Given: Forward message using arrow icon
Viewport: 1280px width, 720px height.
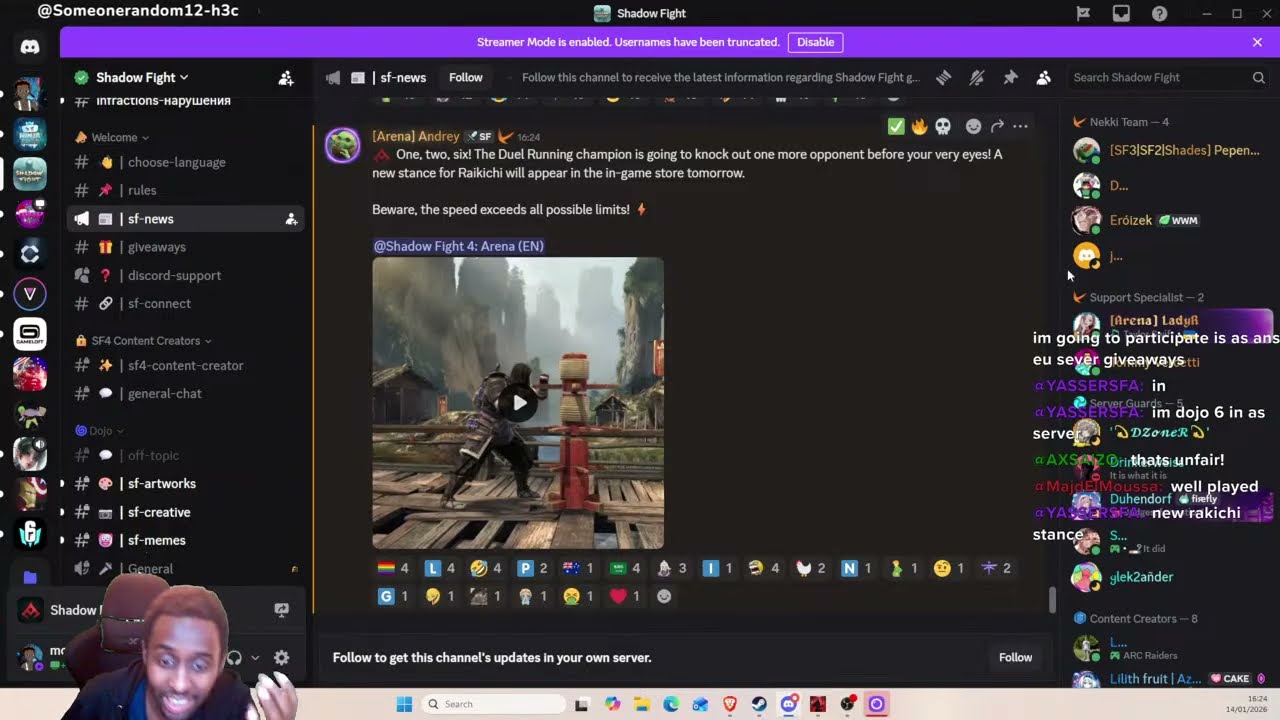Looking at the screenshot, I should point(997,126).
